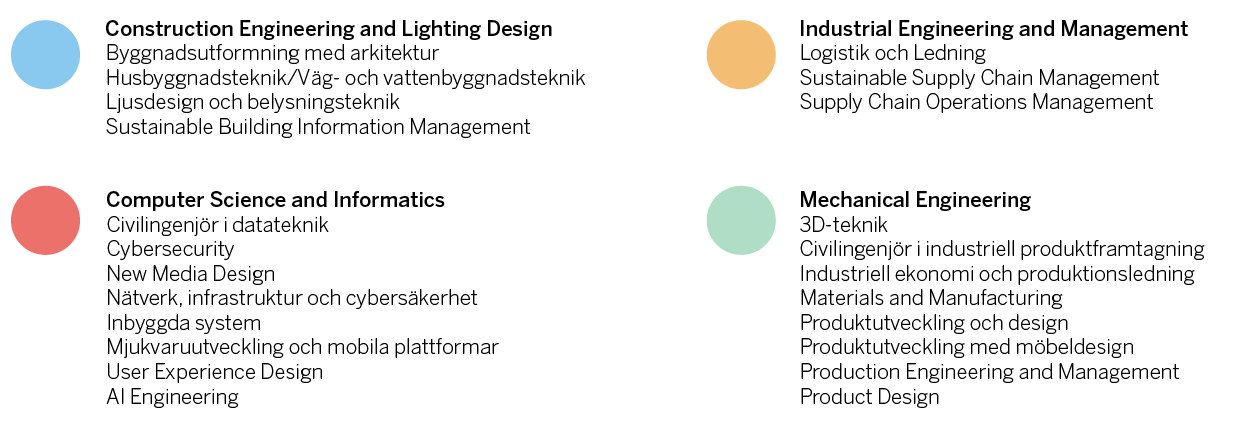Click the AI Engineering programme
The height and width of the screenshot is (428, 1246).
point(172,397)
